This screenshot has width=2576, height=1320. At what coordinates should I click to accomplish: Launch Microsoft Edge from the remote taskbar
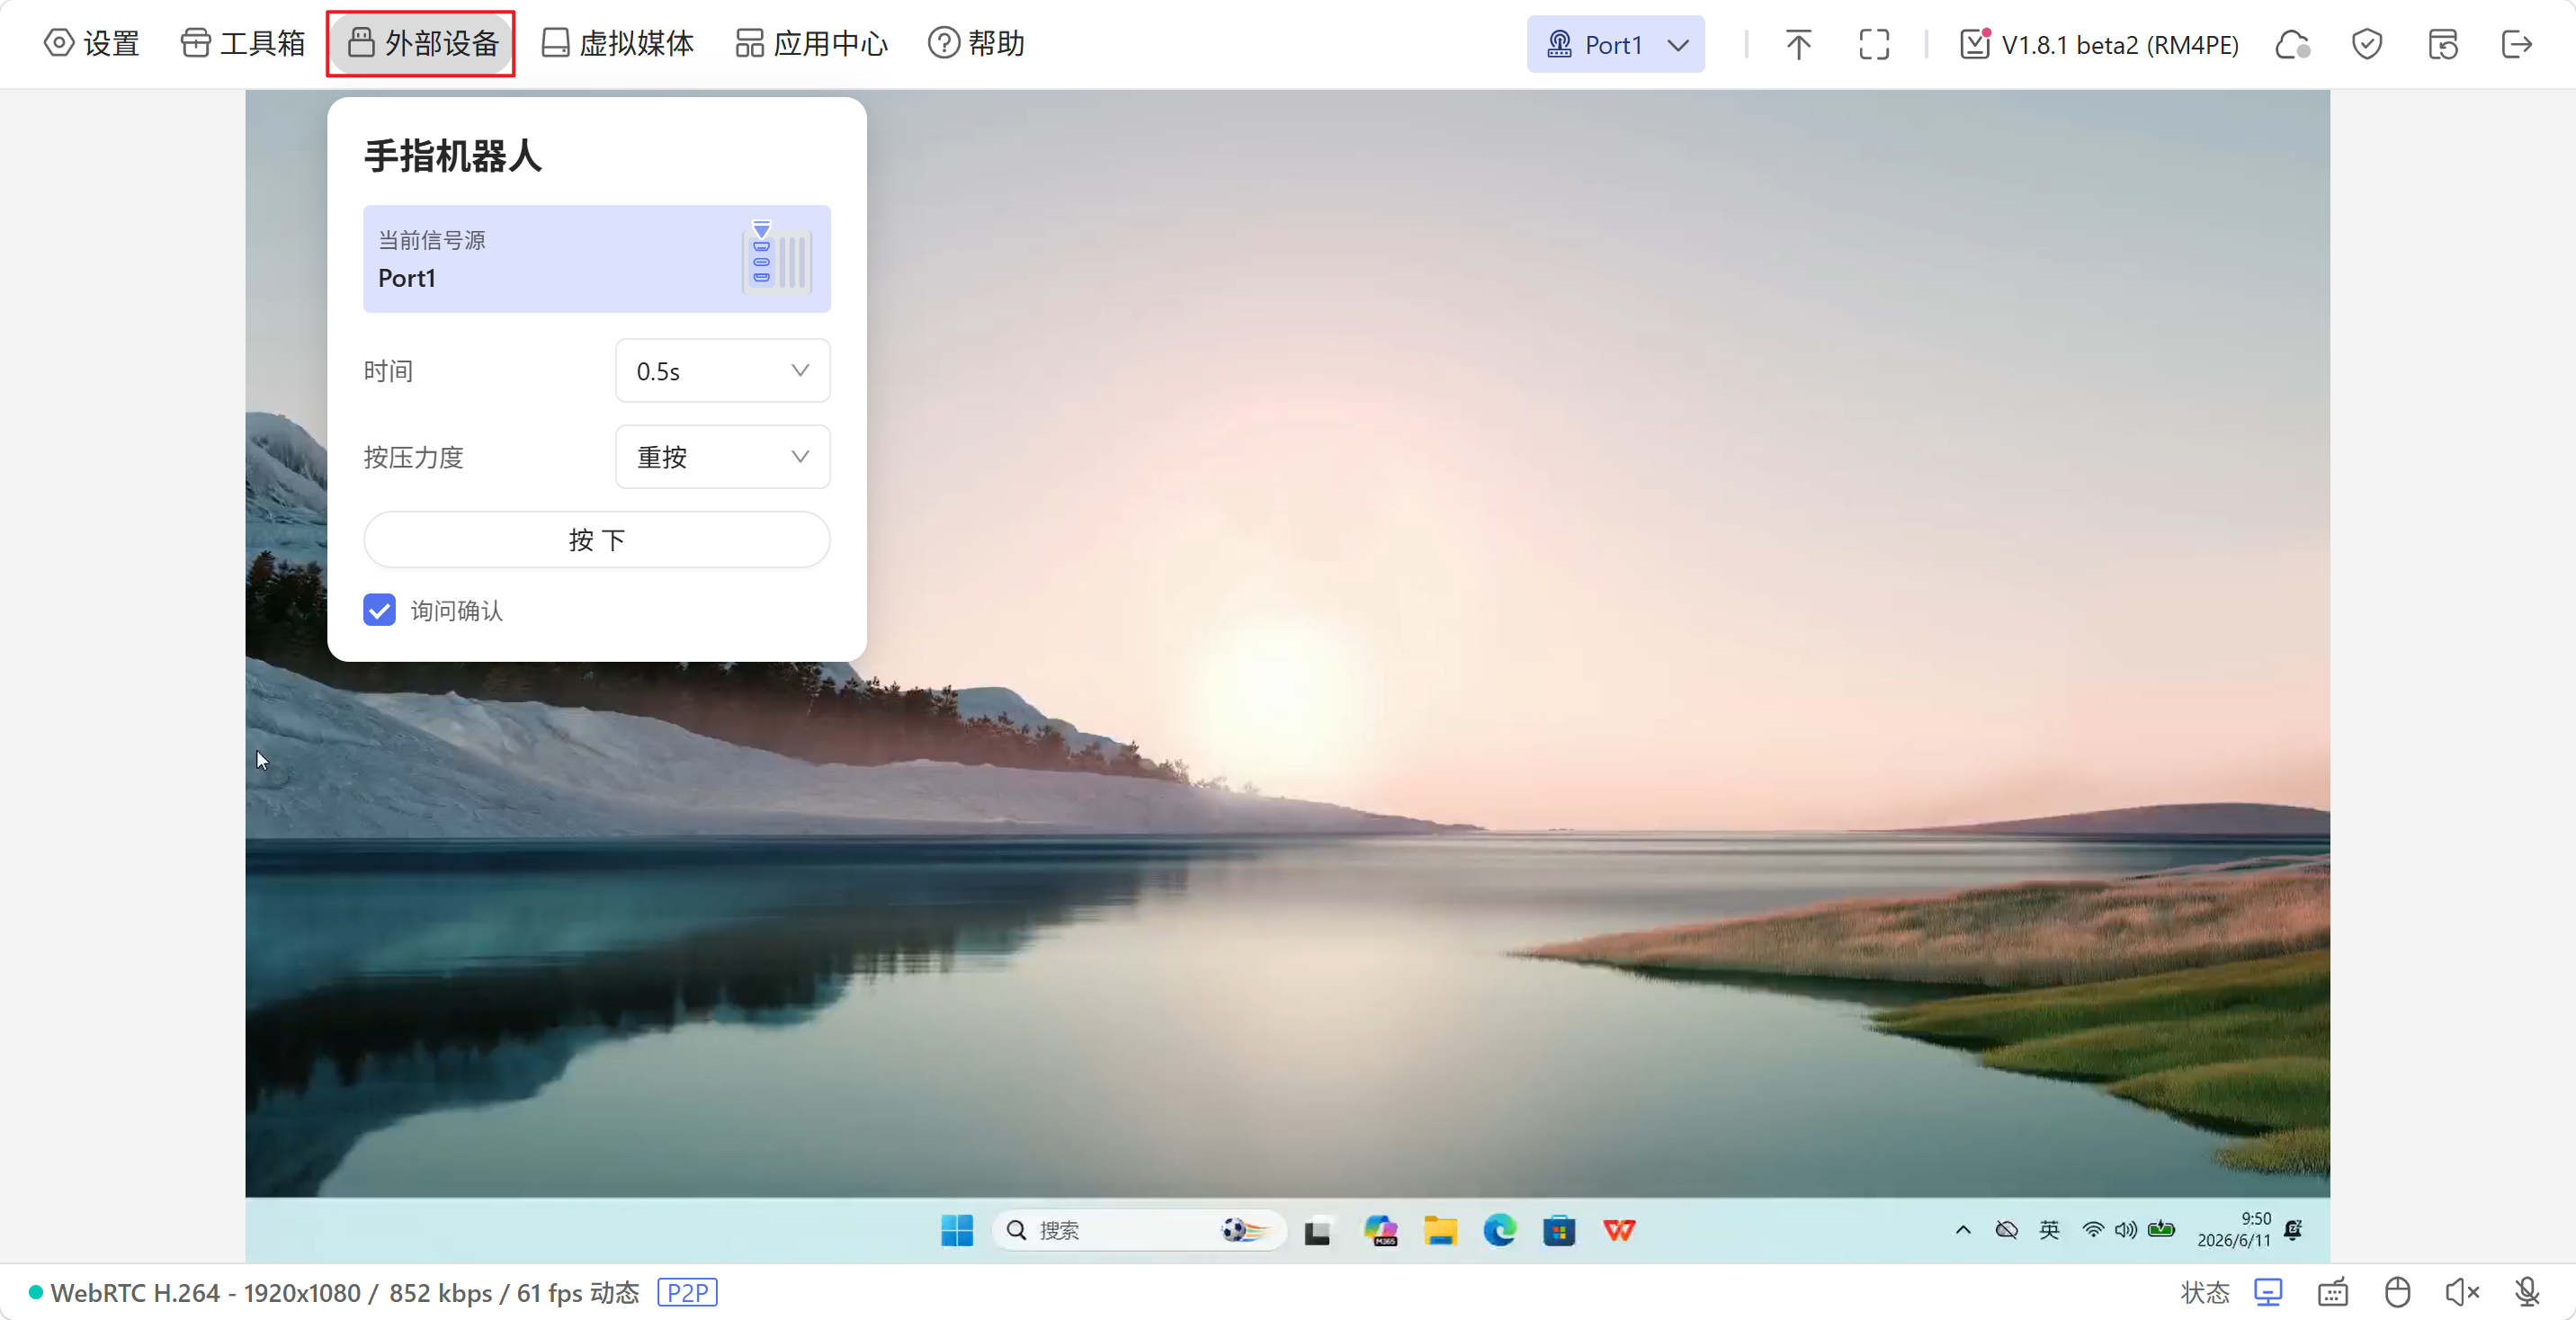1499,1230
